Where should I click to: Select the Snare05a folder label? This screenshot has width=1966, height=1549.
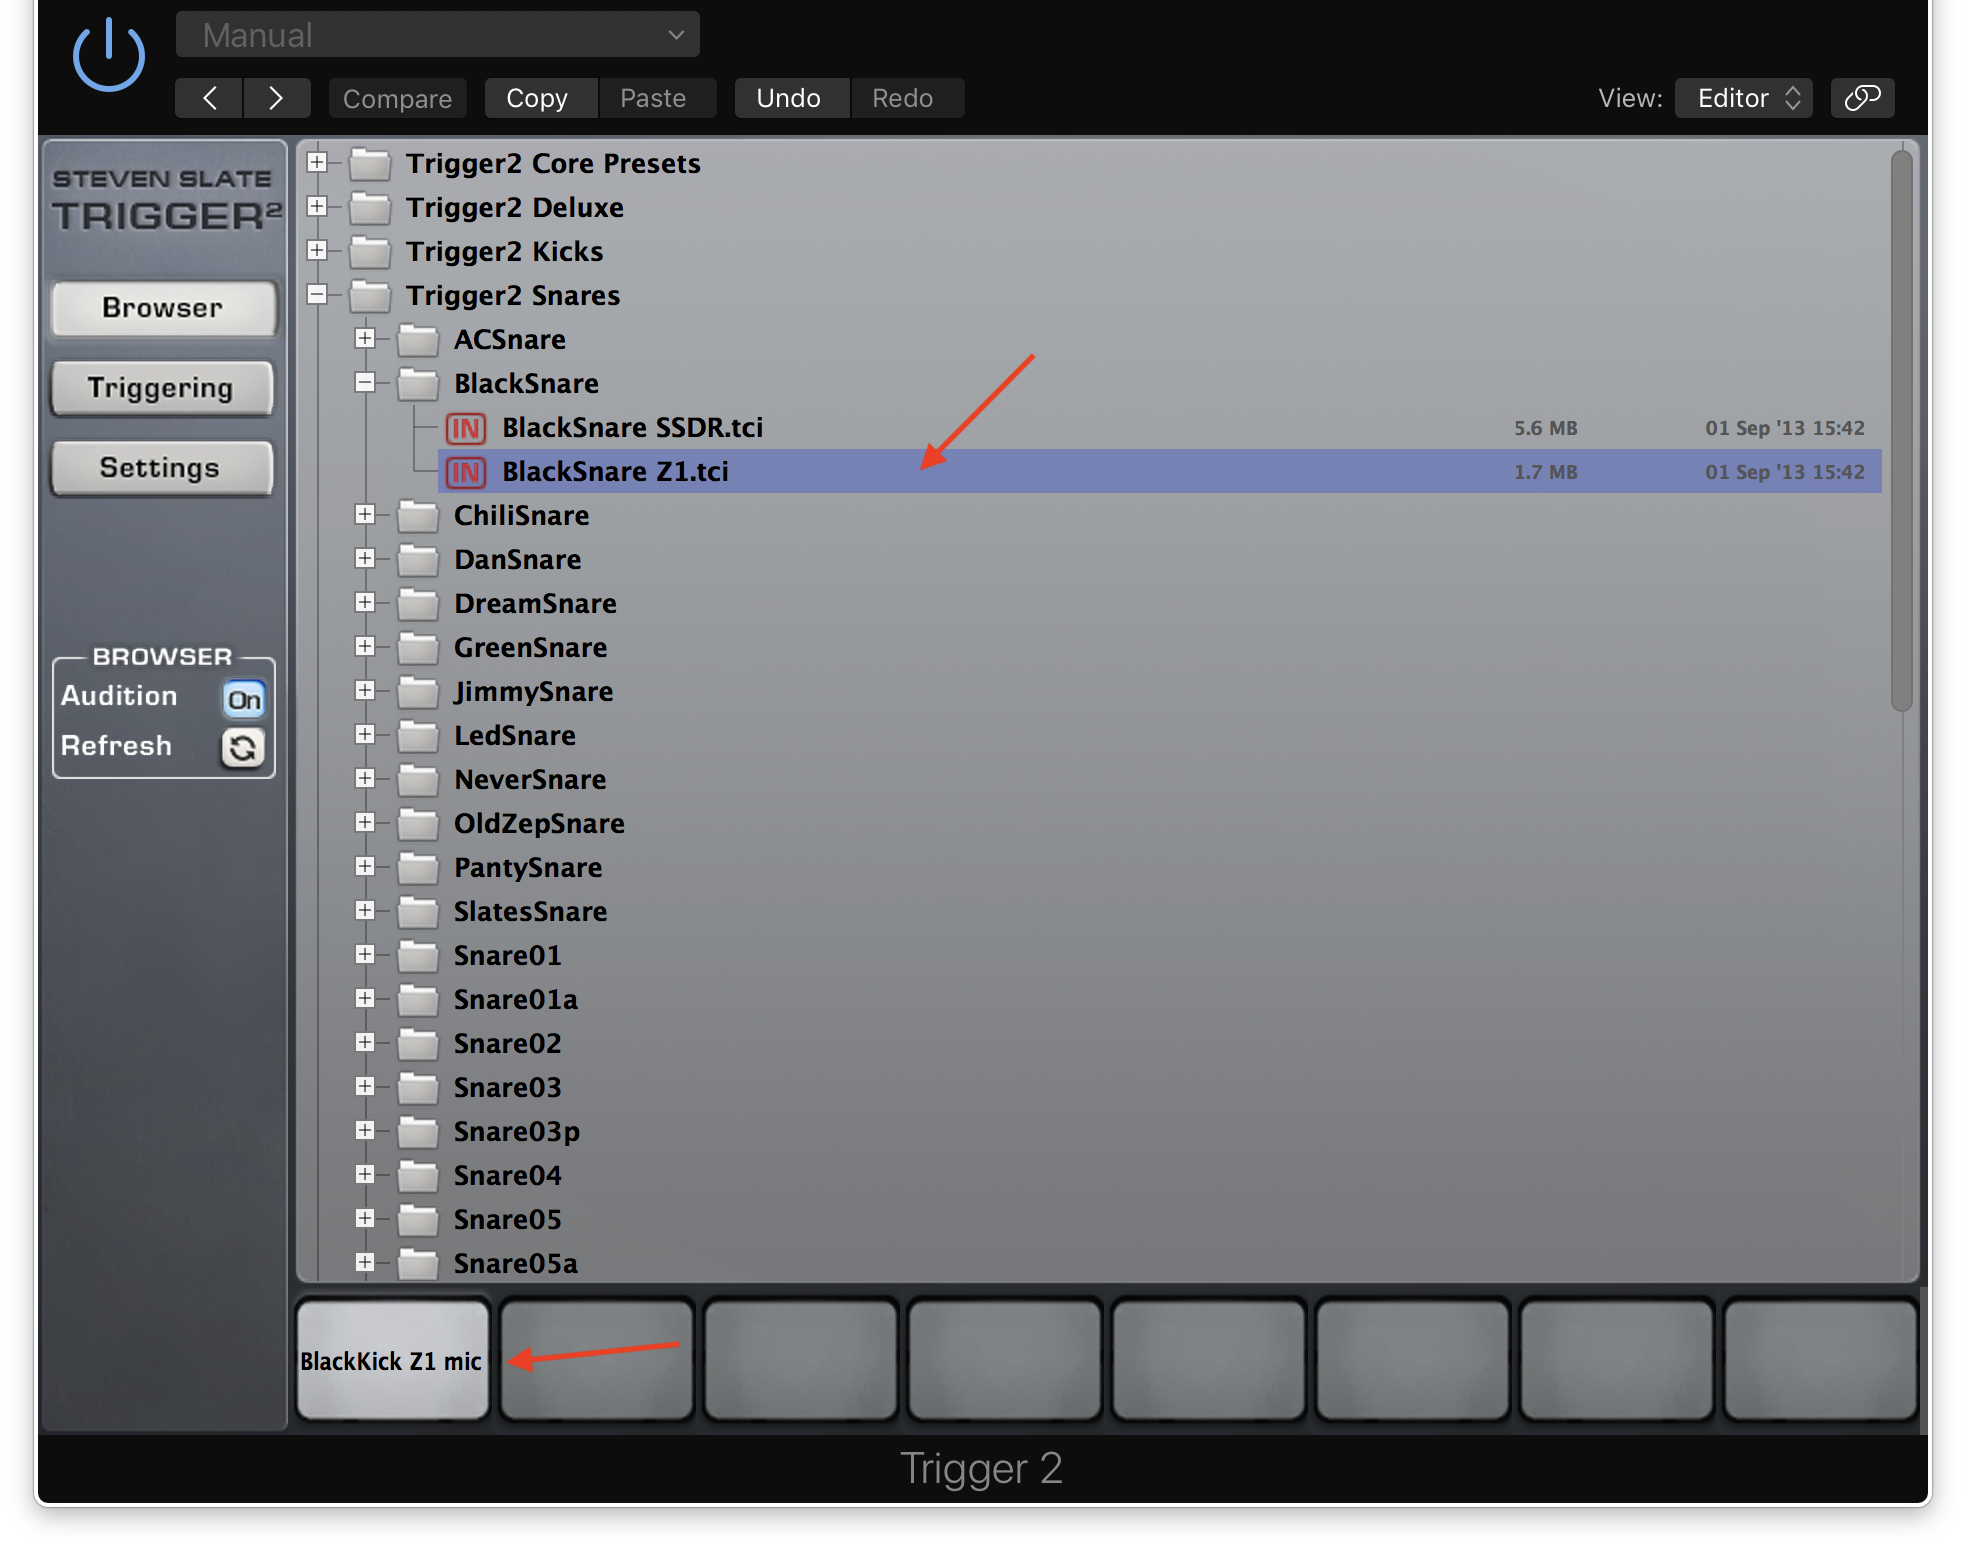coord(515,1264)
